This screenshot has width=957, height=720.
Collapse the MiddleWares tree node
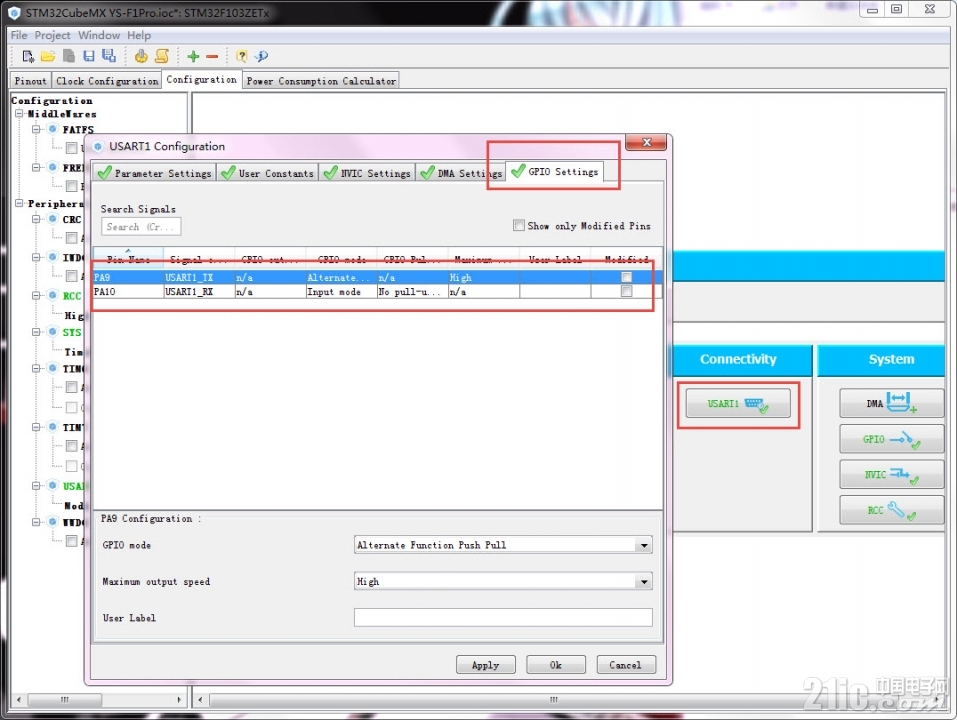(x=20, y=114)
